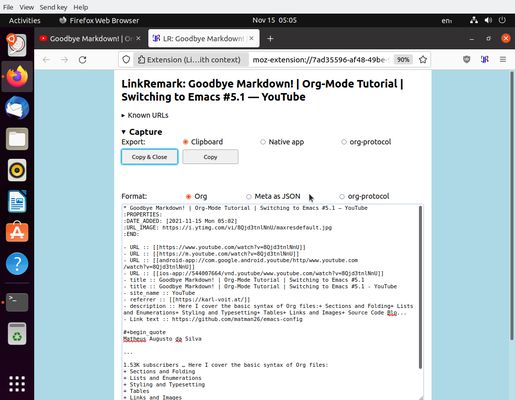Launch LibreOffice Writer from the dock
Screen dimensions: 515x400
point(17,201)
